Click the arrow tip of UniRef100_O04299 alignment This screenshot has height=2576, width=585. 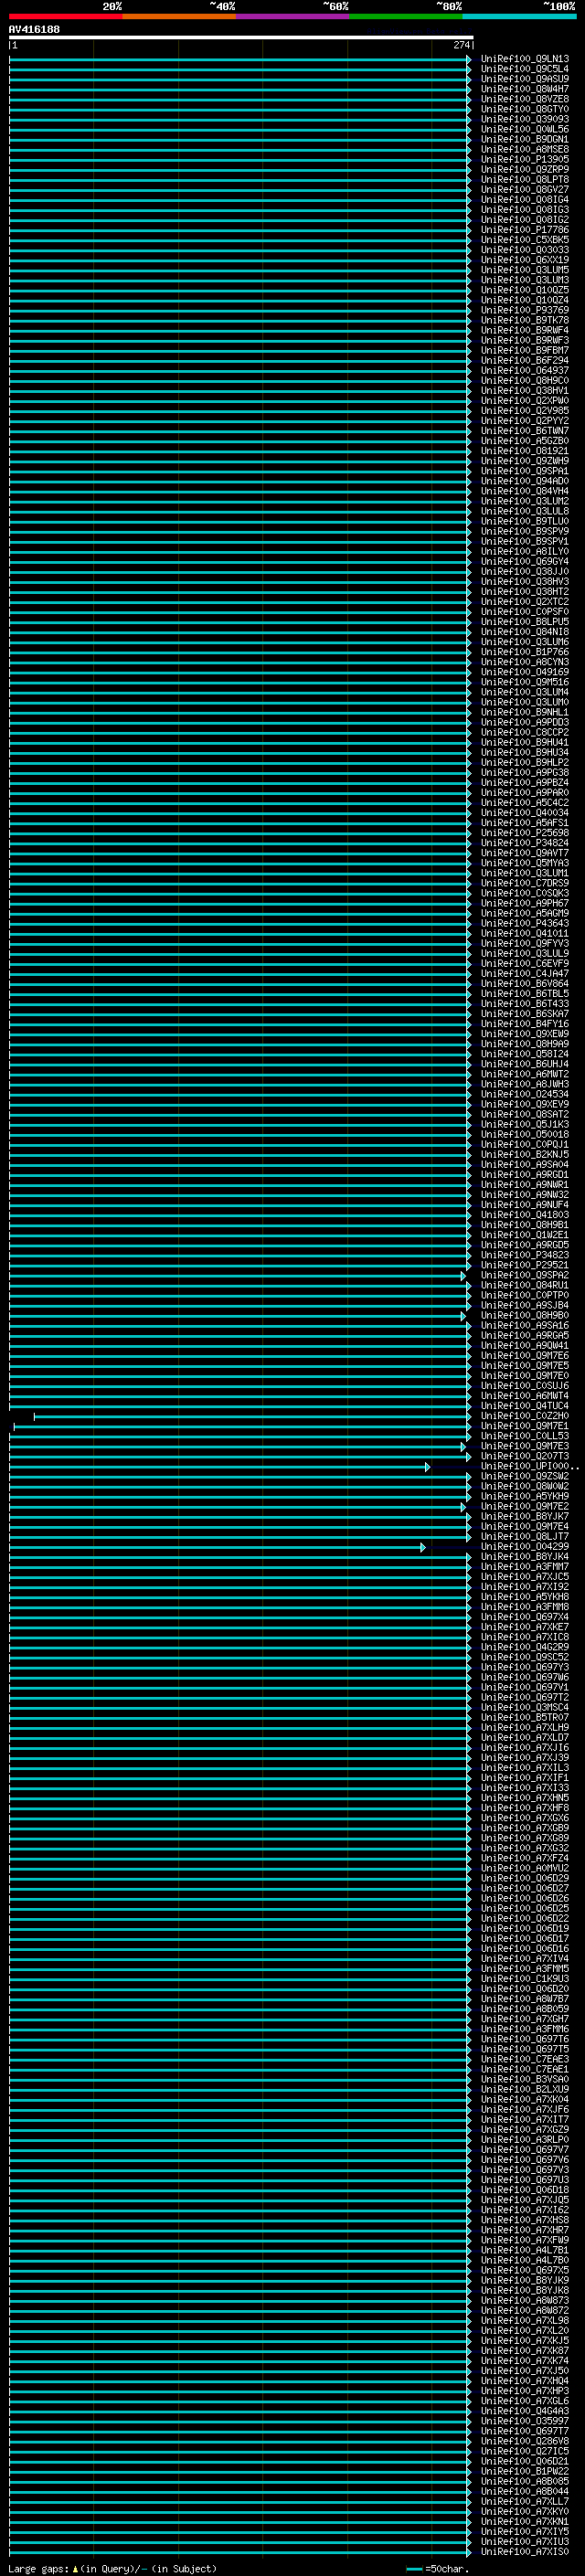coord(423,1547)
